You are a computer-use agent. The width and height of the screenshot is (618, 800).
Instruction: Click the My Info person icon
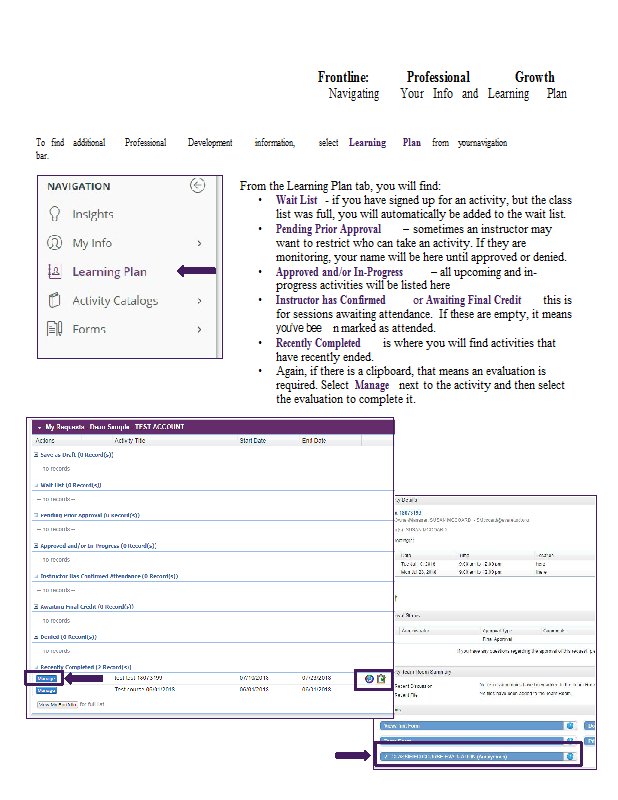pyautogui.click(x=55, y=242)
